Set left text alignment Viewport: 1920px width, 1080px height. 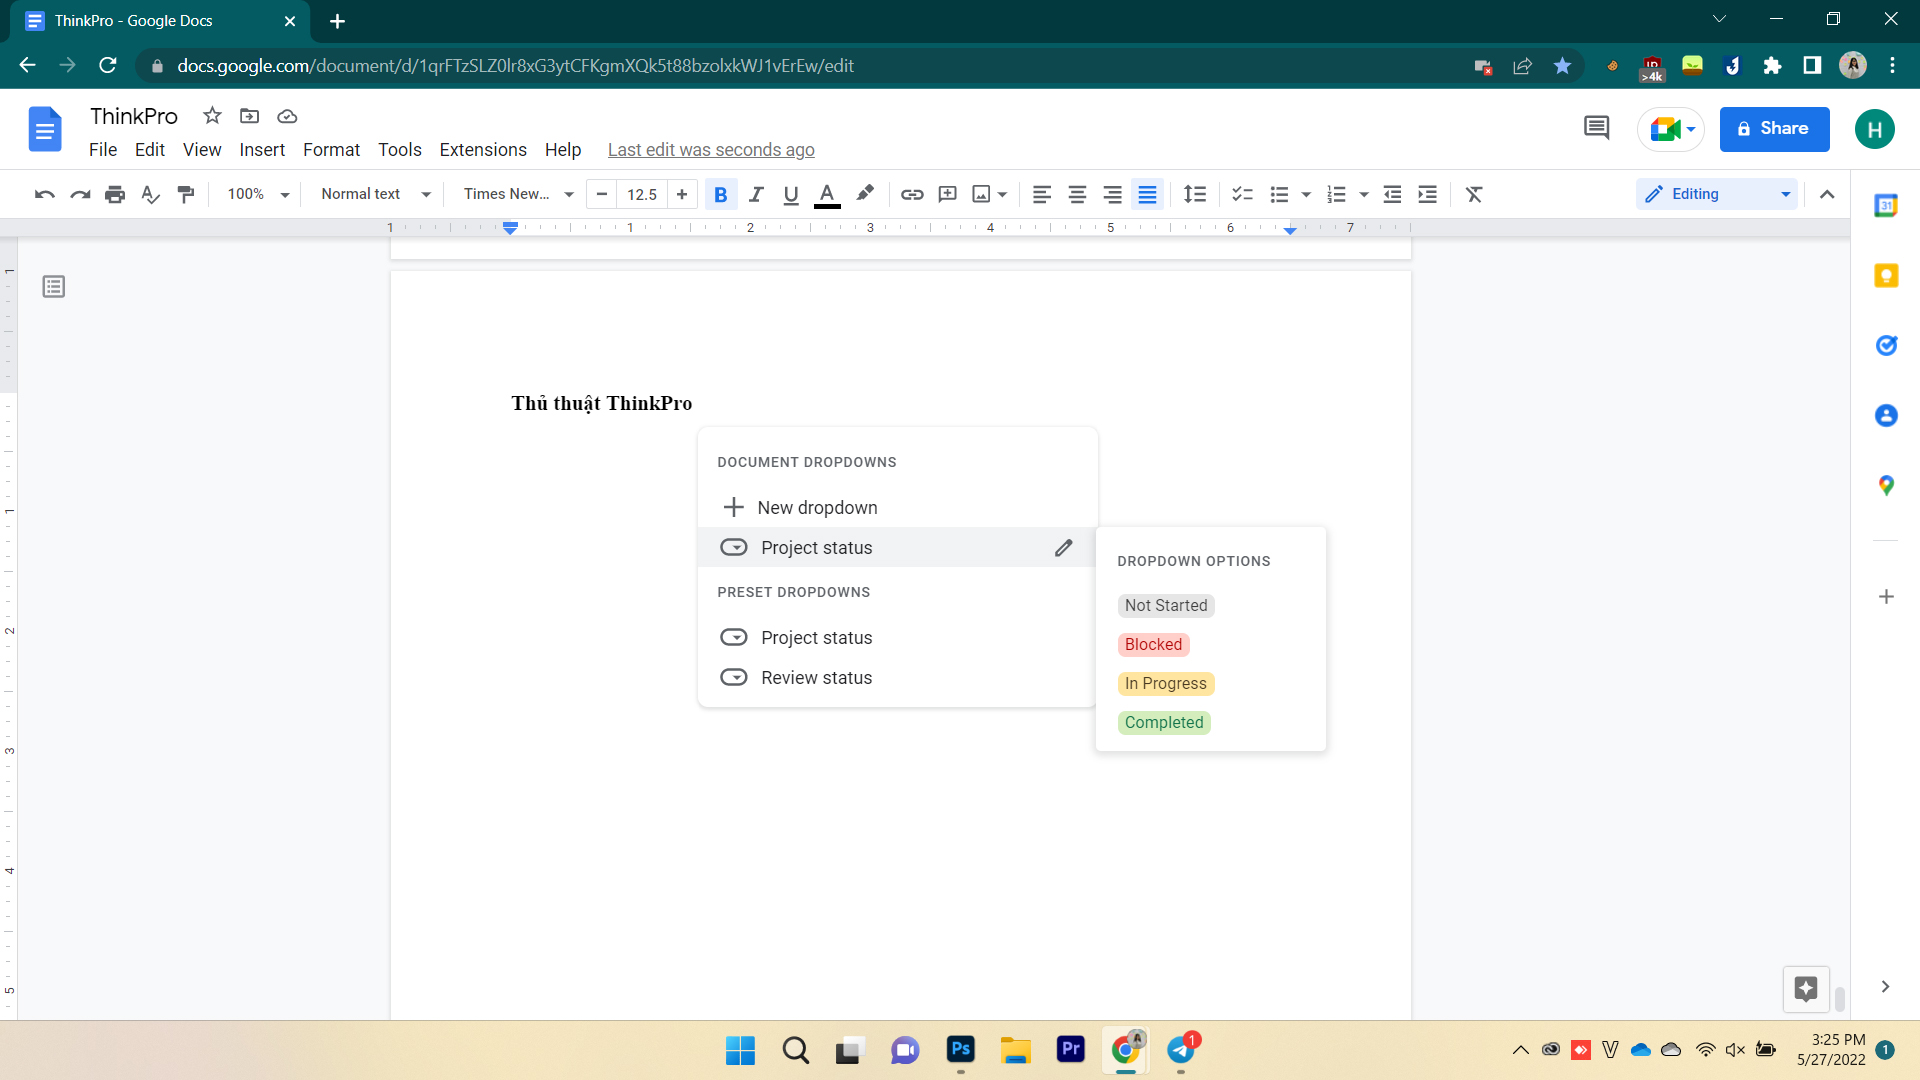1042,194
